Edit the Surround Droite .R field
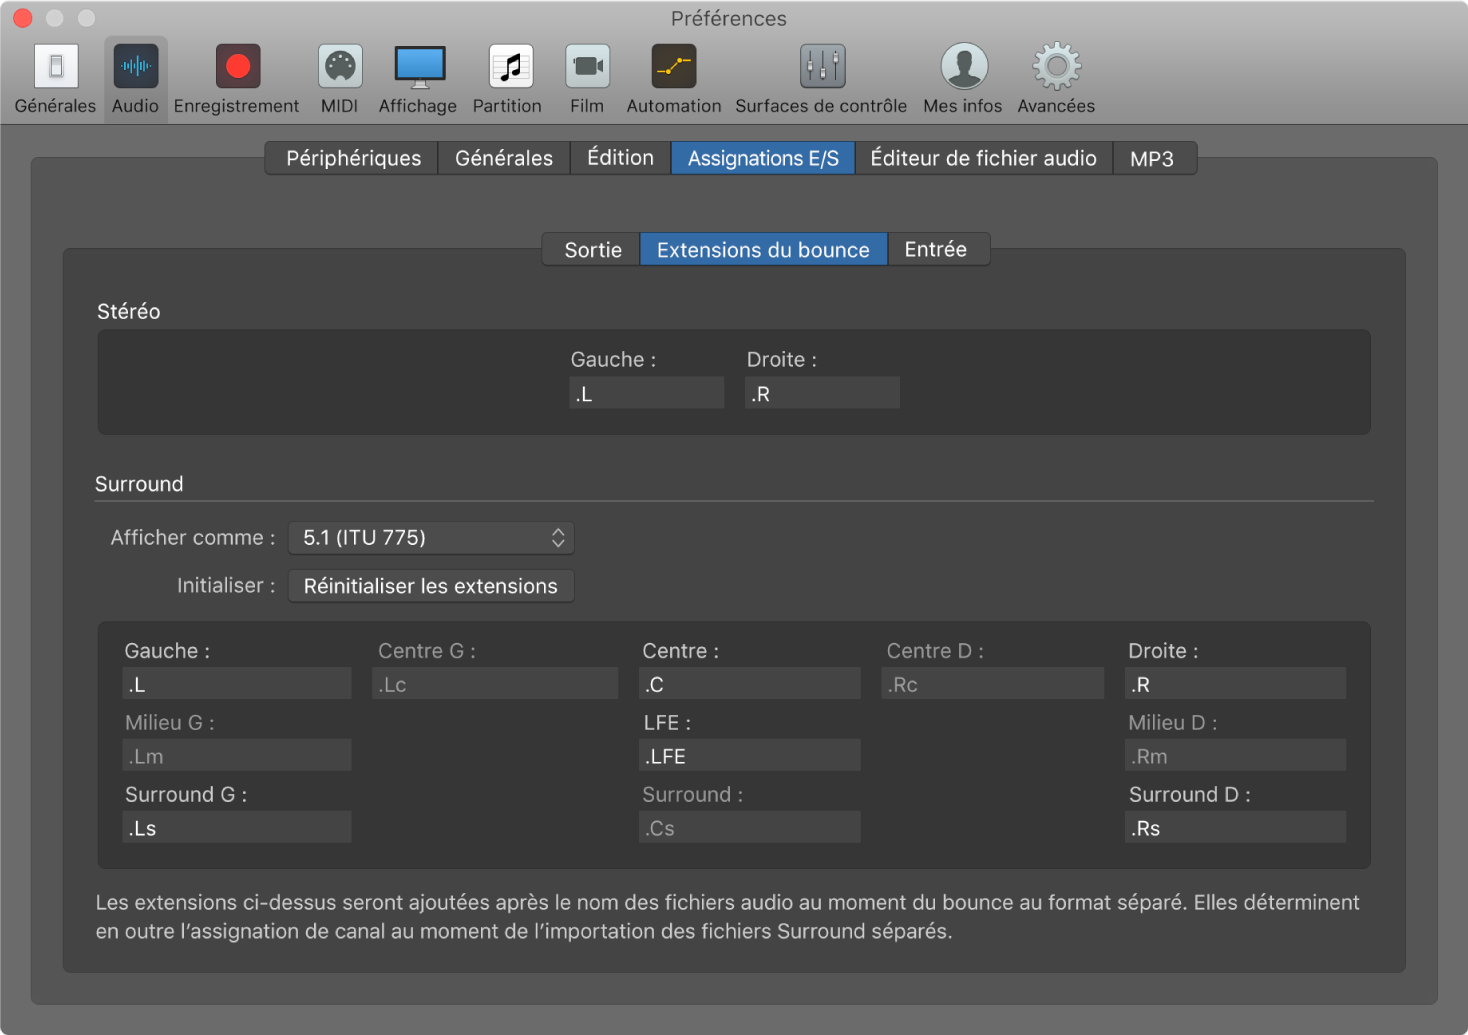Image resolution: width=1468 pixels, height=1035 pixels. coord(1236,684)
